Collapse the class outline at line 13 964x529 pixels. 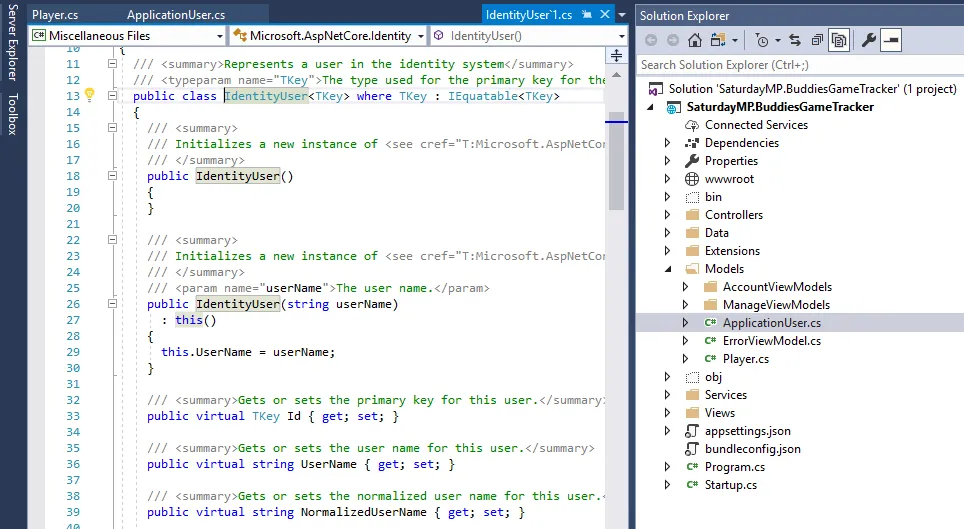click(113, 95)
